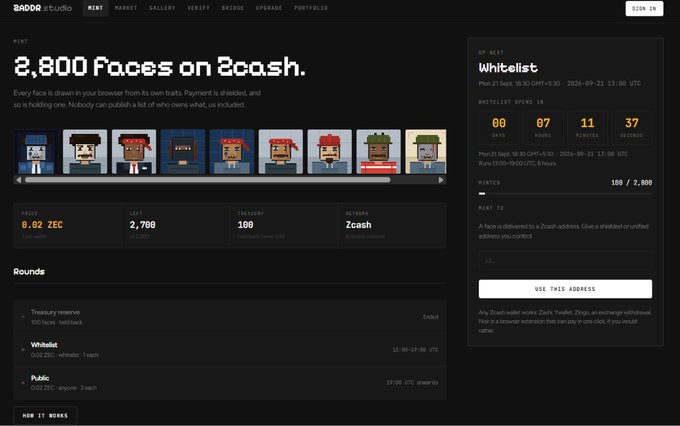Click the SIGN IN button
680x426 pixels.
[644, 9]
